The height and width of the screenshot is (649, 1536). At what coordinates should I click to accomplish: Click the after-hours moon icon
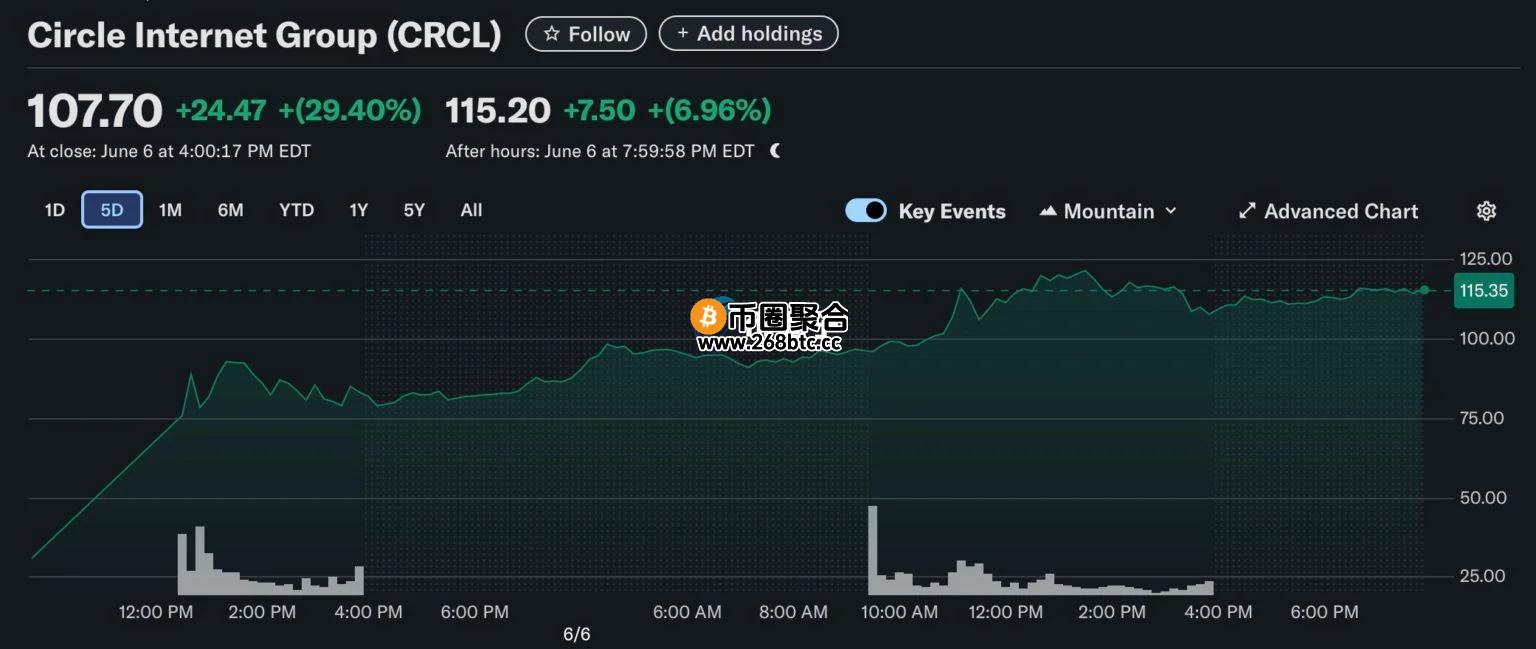[776, 151]
